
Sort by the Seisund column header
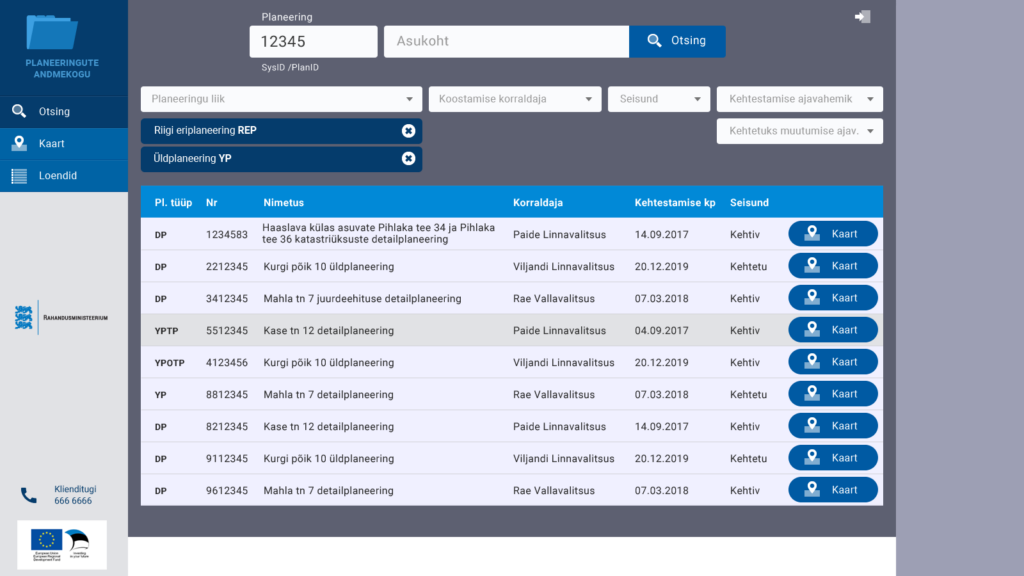(749, 202)
